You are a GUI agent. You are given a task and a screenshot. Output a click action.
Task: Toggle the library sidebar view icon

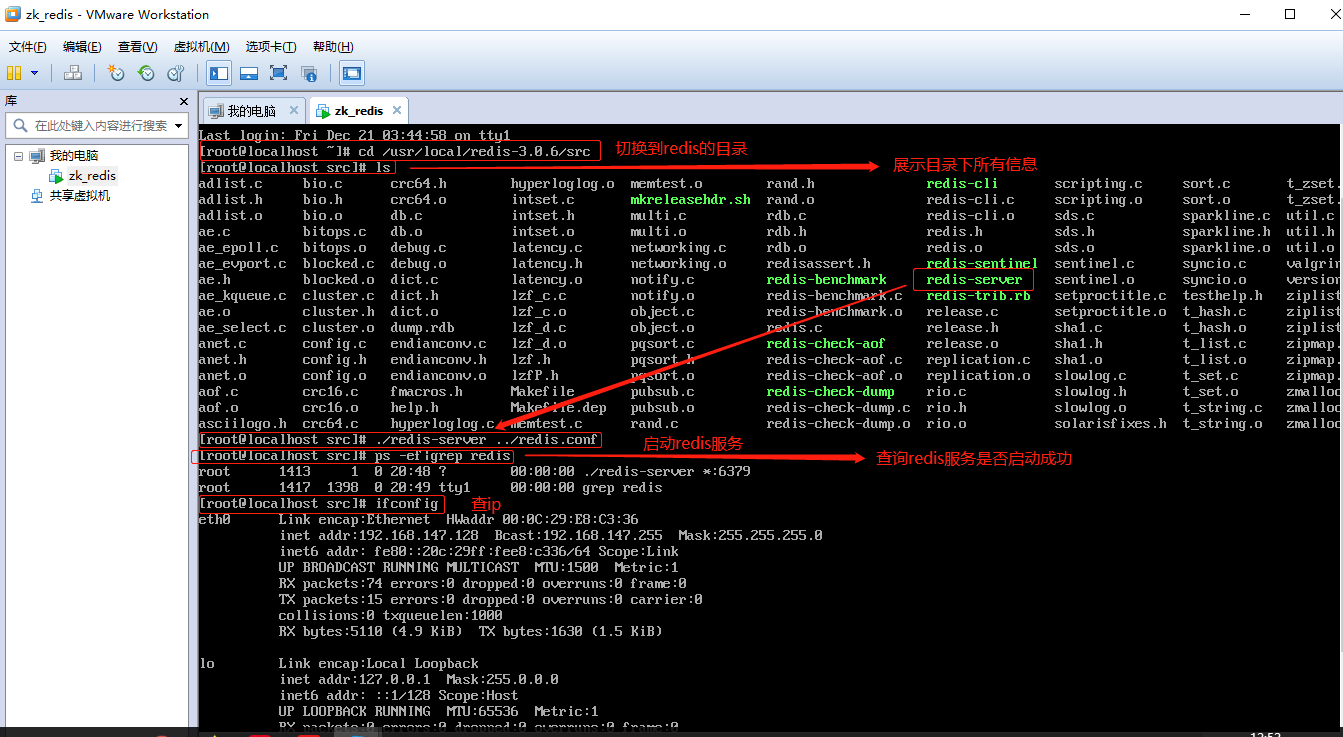point(219,73)
